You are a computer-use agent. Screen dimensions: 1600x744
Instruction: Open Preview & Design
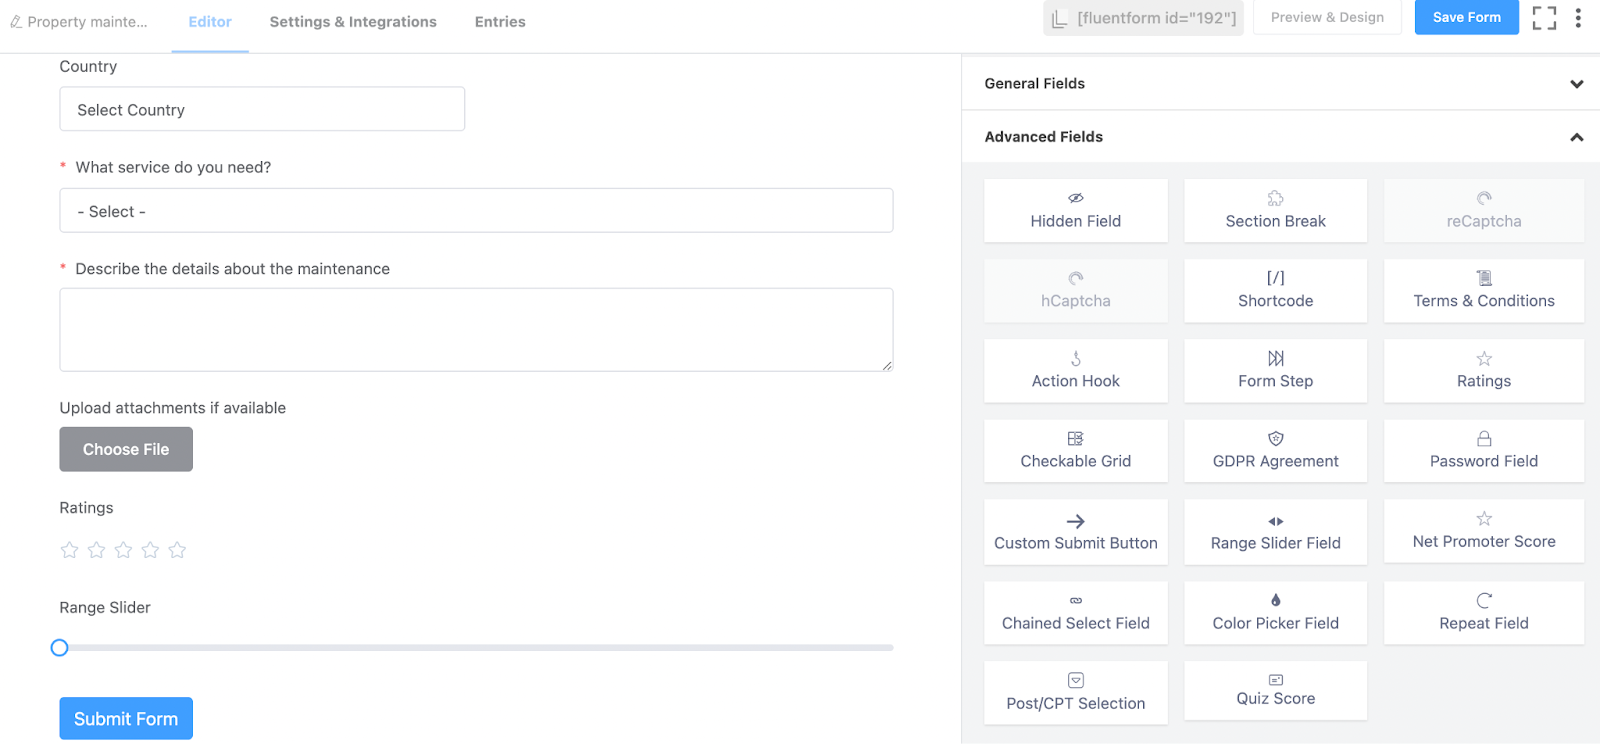coord(1327,18)
